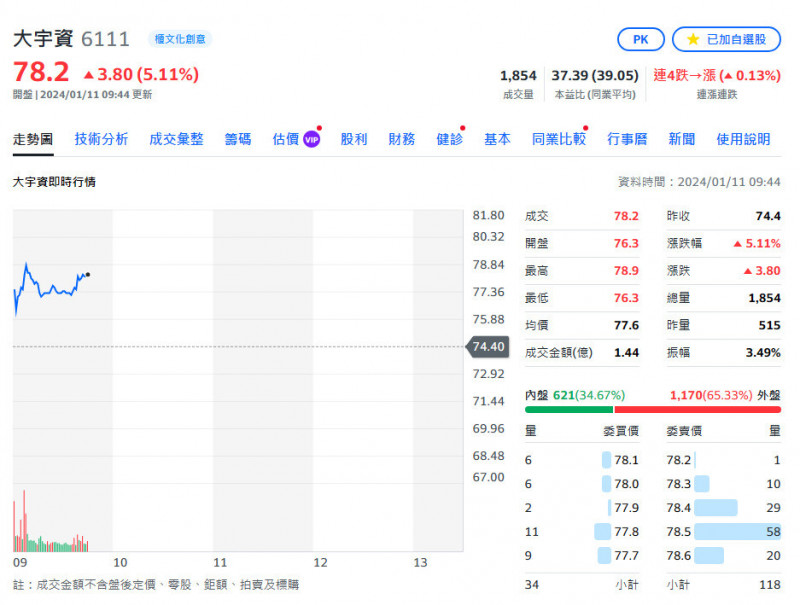Click the 振幅 value 3.49%
This screenshot has width=800, height=605.
763,352
